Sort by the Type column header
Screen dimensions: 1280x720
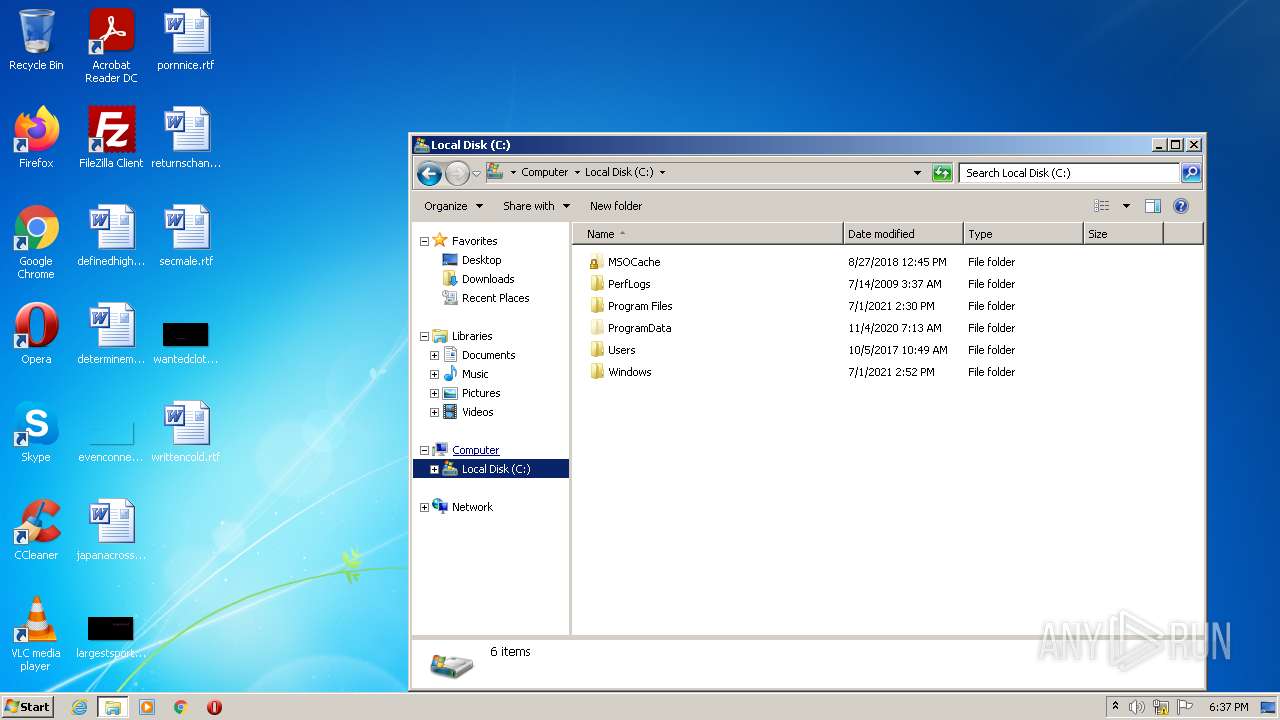point(1023,234)
